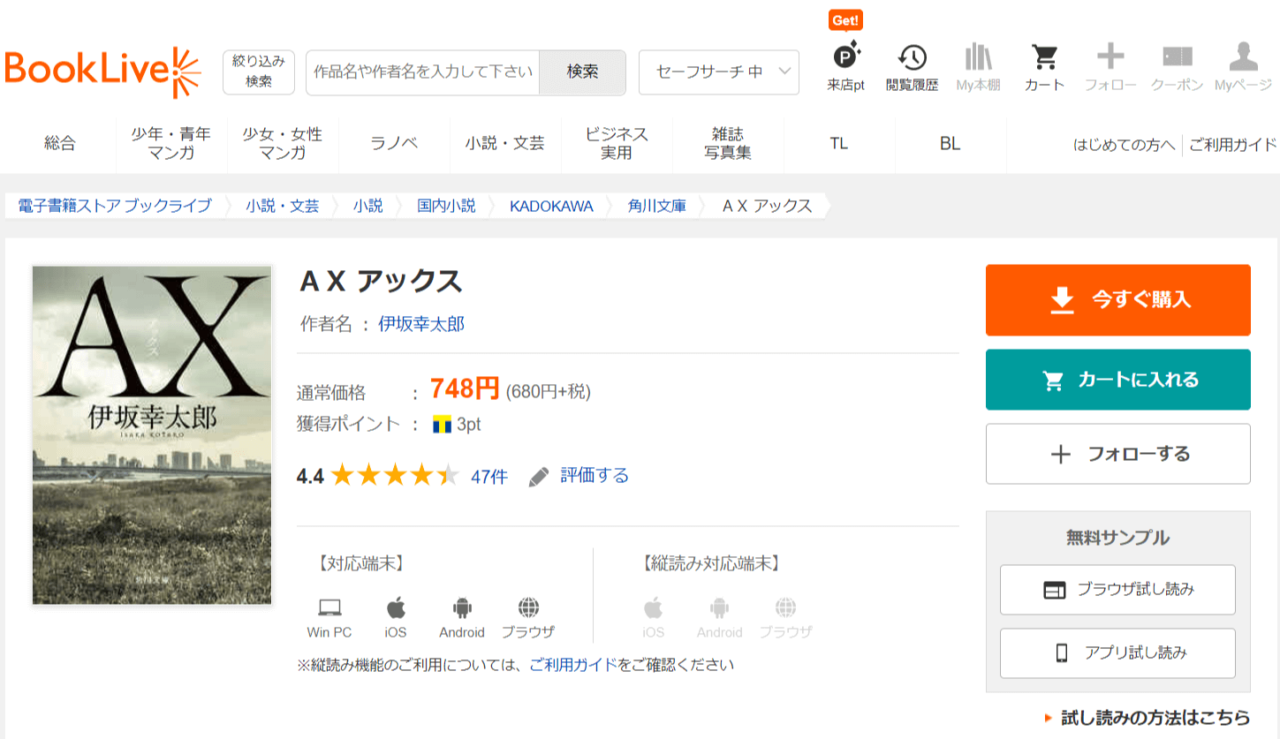Click the iOS apple icon under 対応端末
1280x739 pixels.
coord(396,607)
